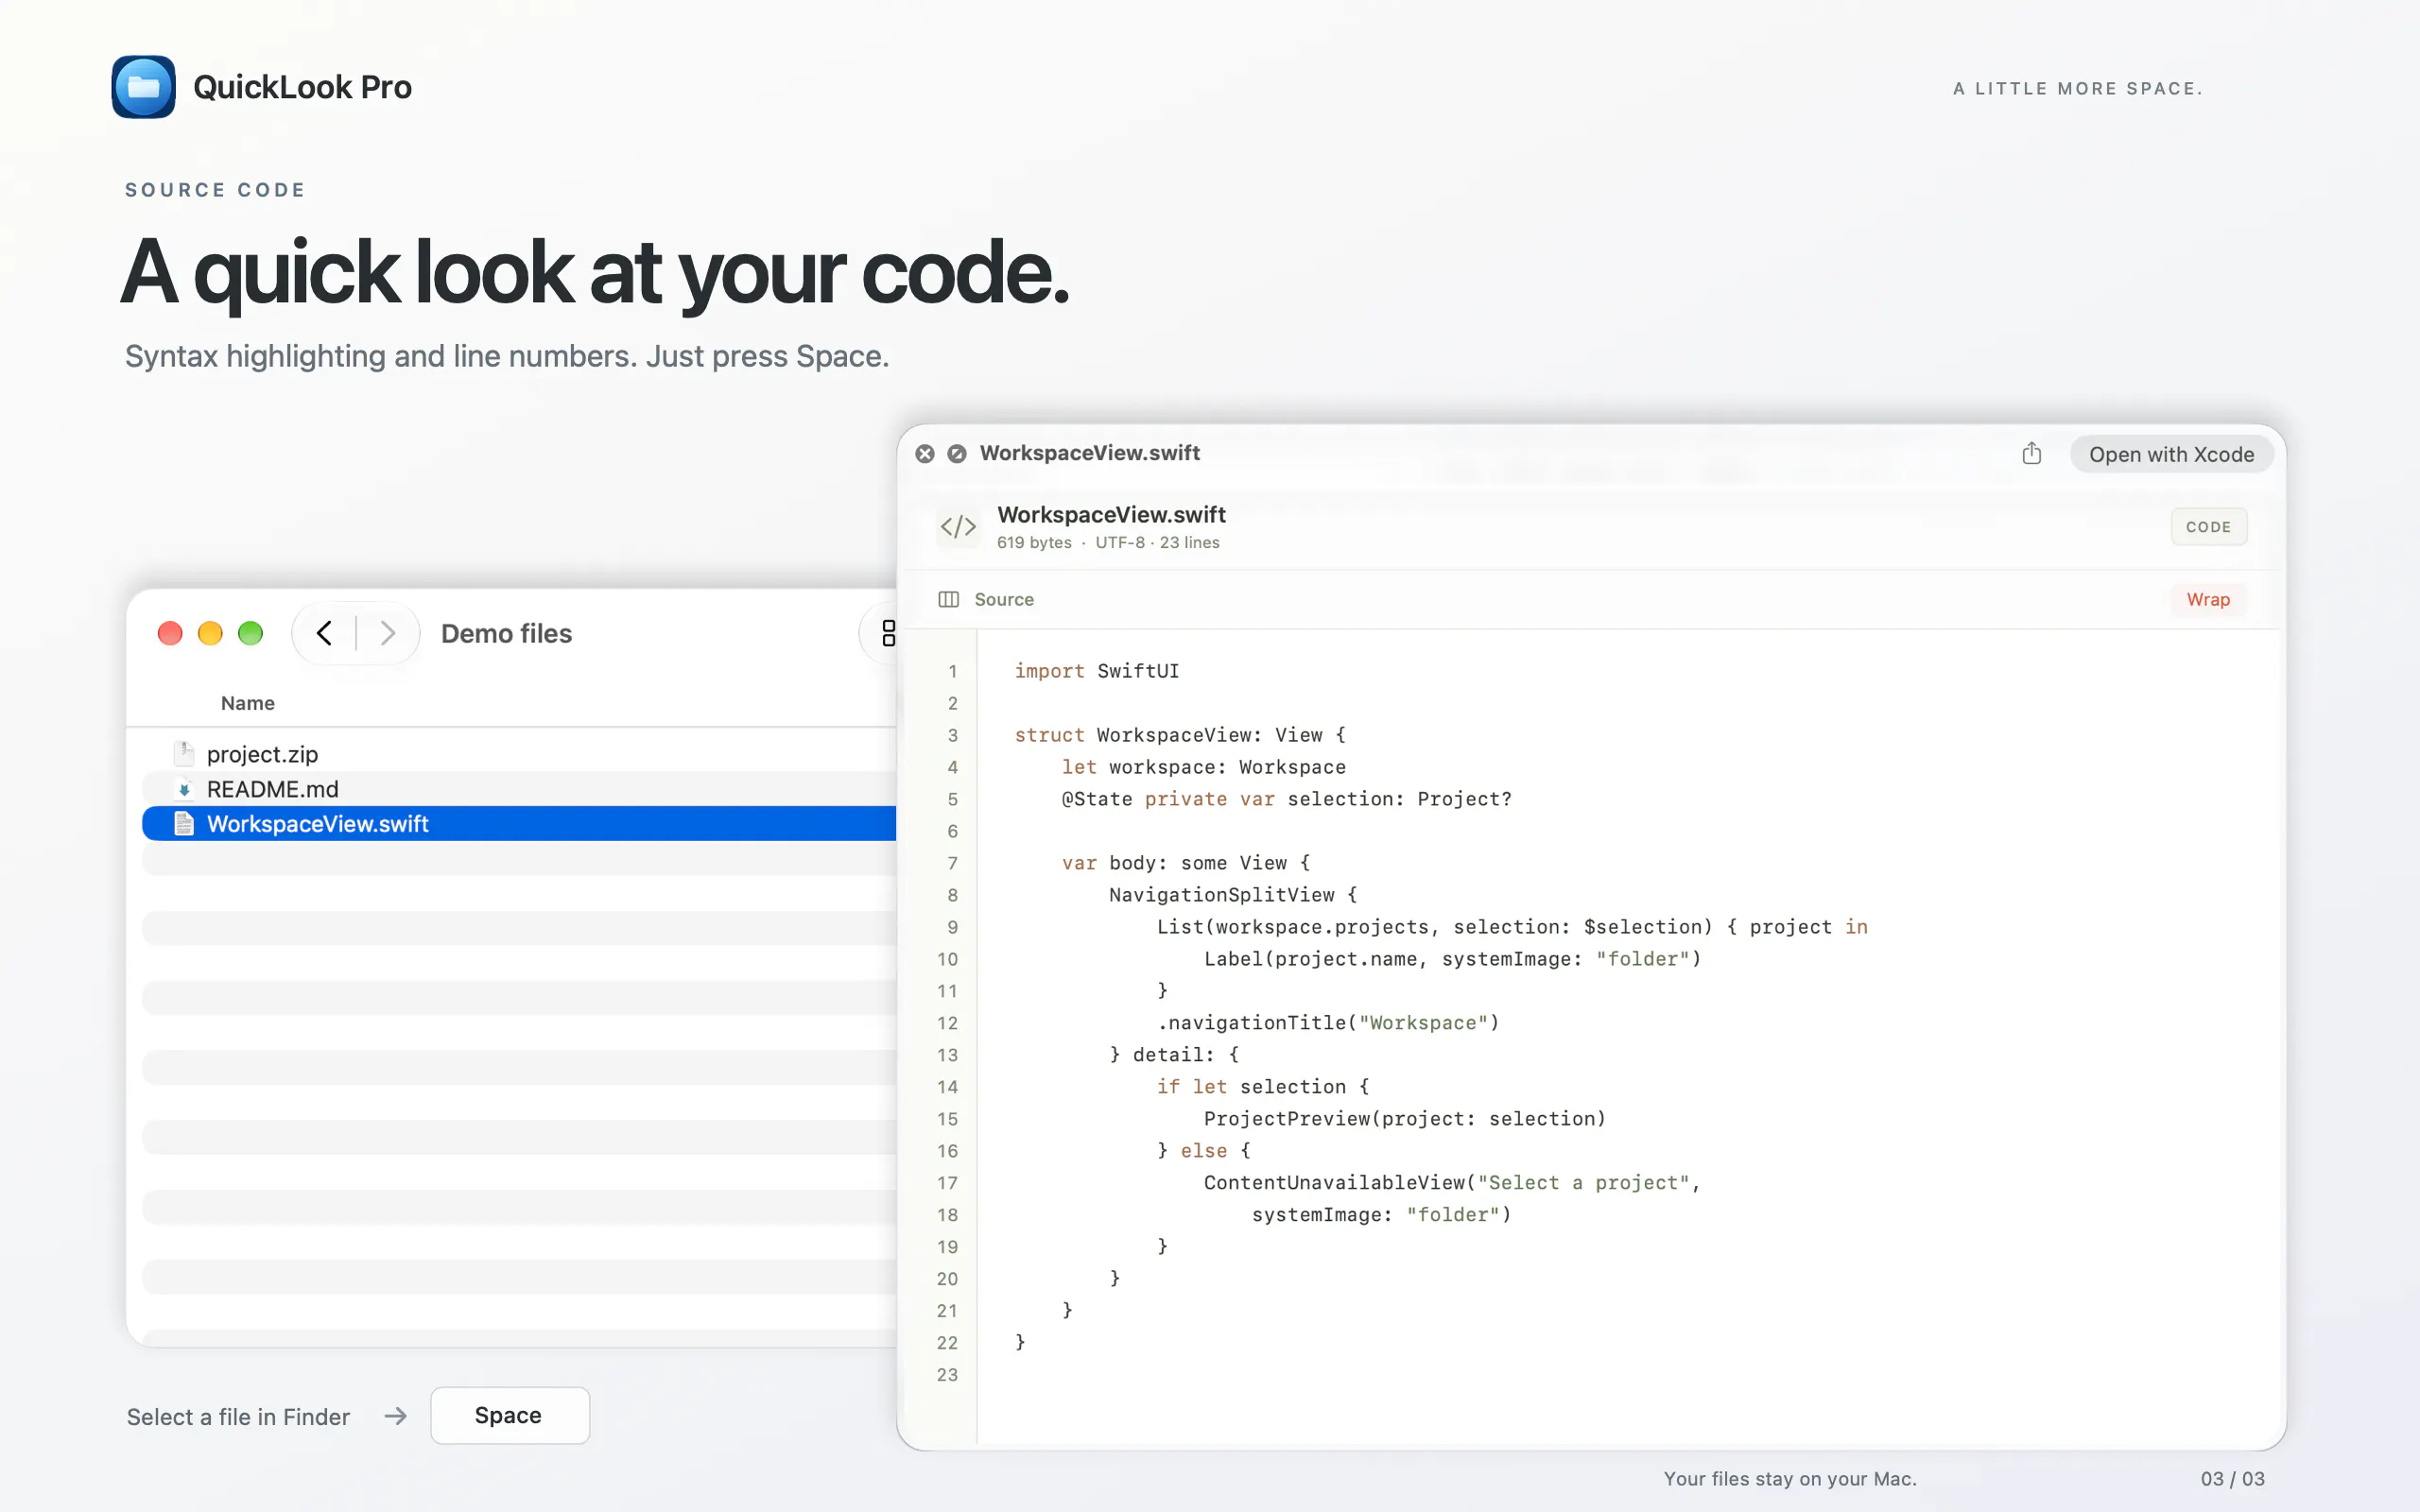Click the Demo files window title
This screenshot has width=2420, height=1512.
(506, 634)
